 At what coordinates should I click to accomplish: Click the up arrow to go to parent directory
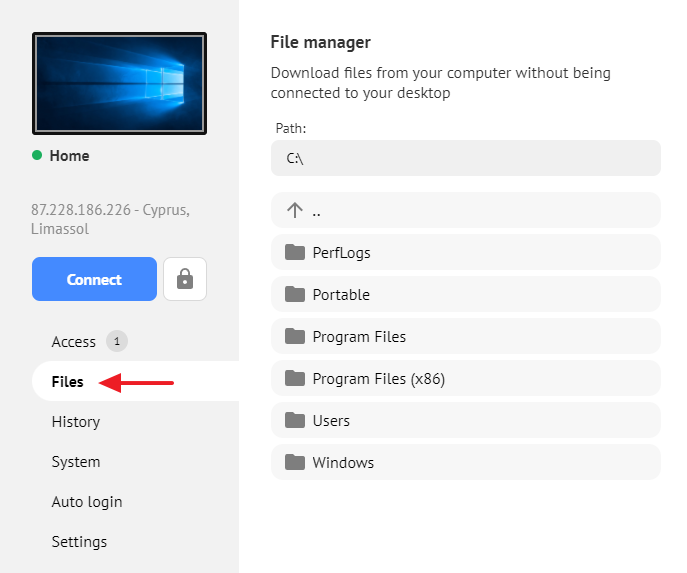coord(295,210)
